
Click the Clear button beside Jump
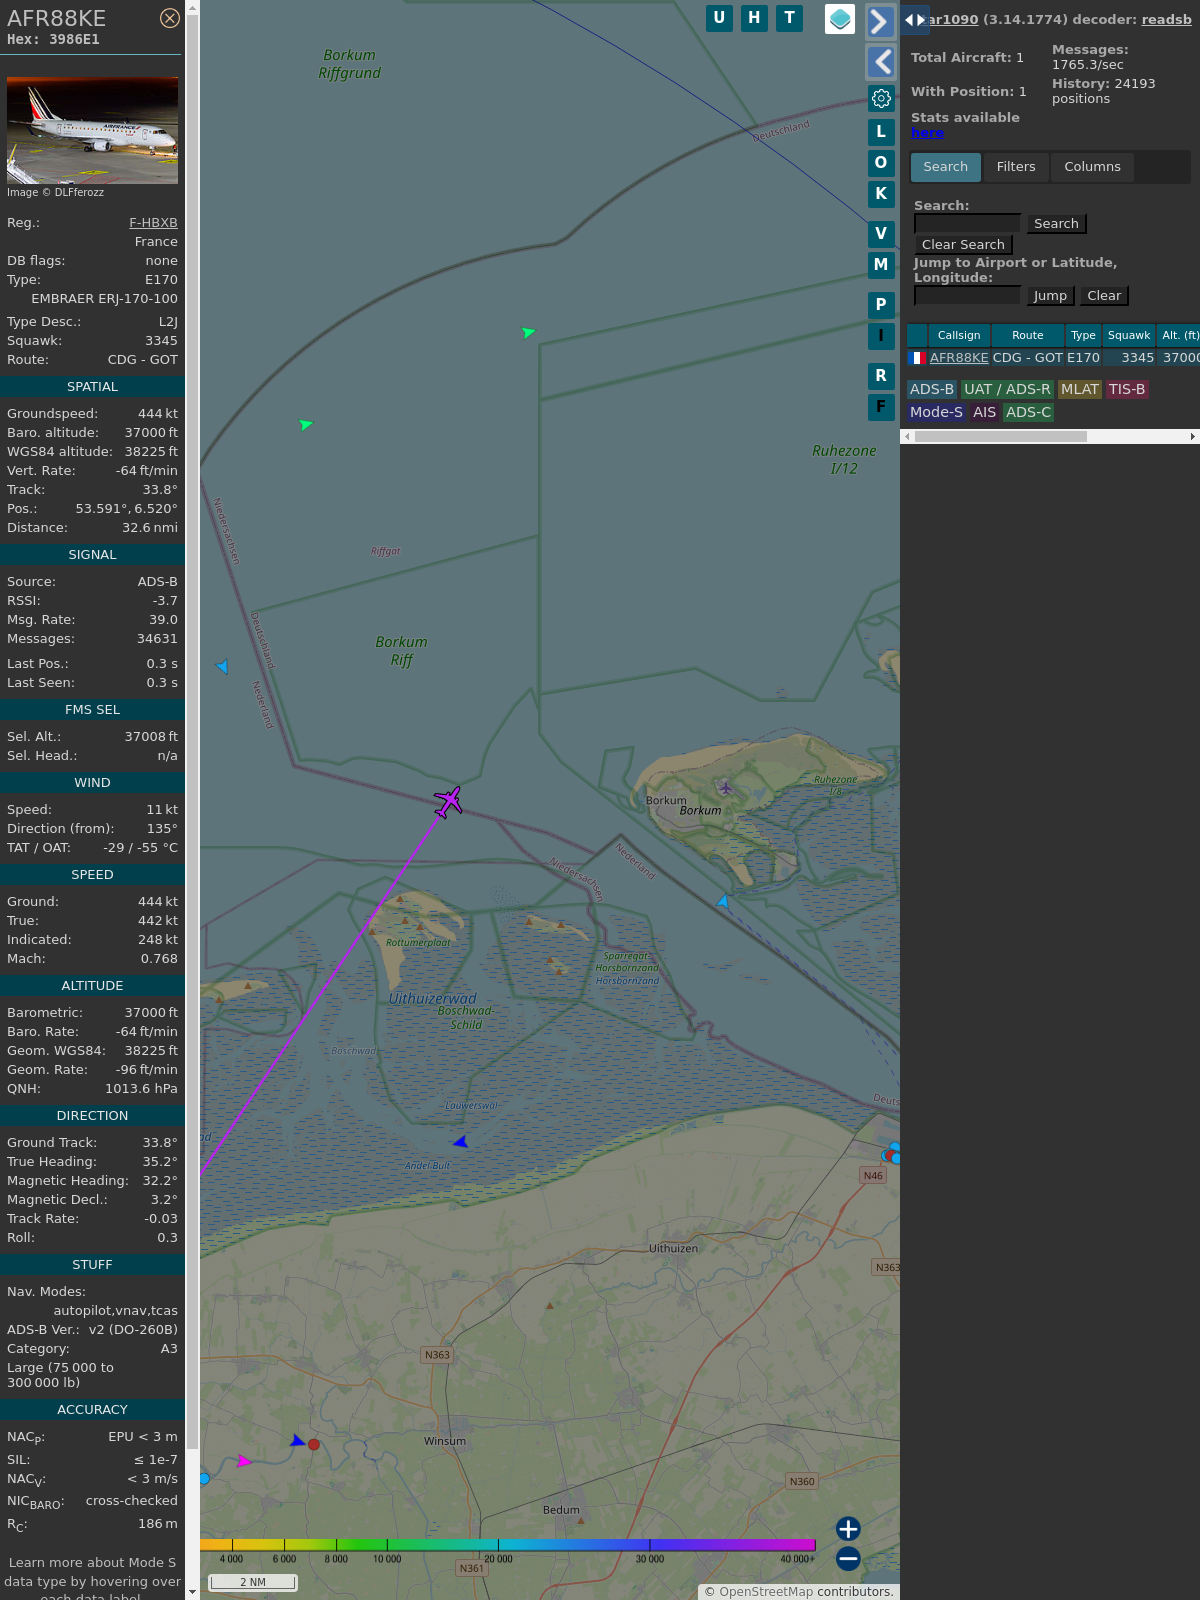pos(1104,296)
